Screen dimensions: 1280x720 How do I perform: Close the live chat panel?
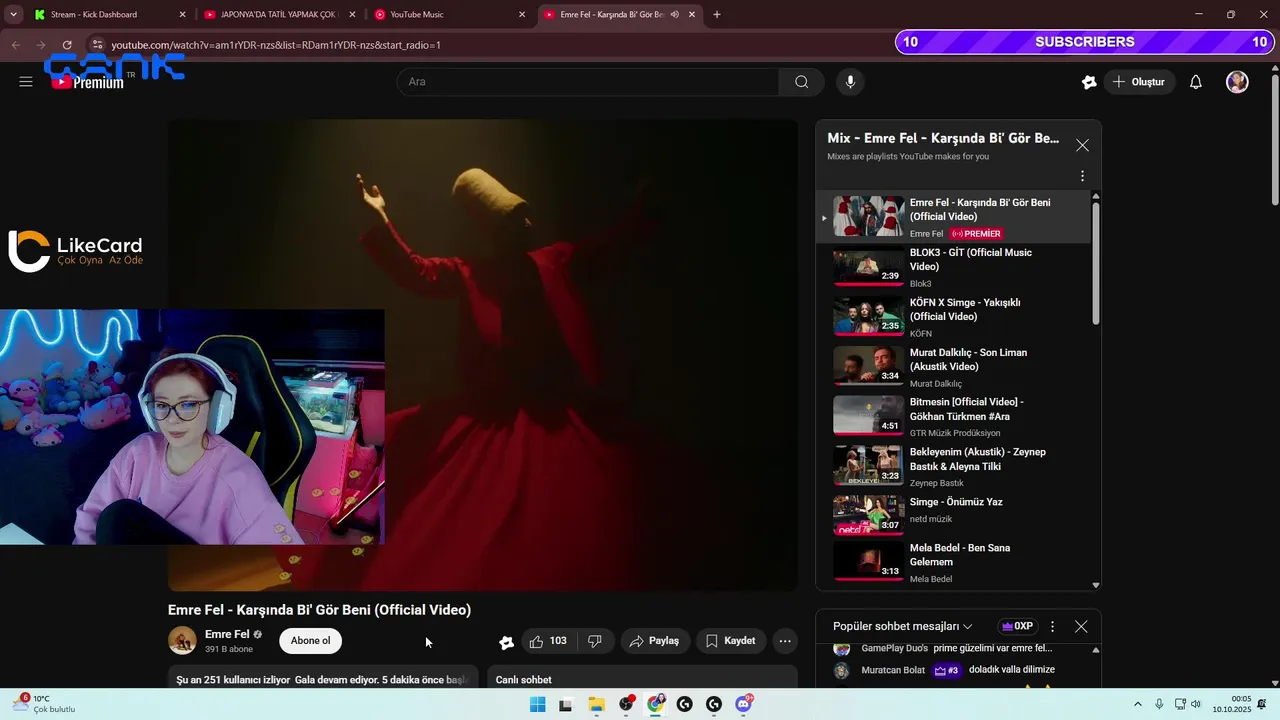(1081, 626)
